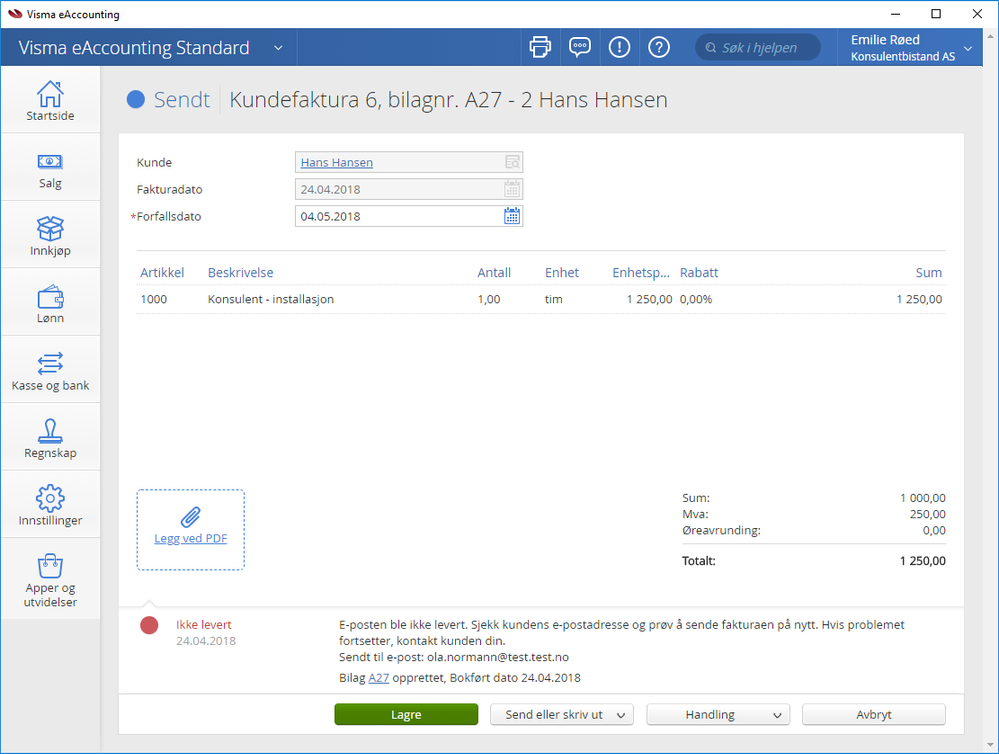Click the Antall column header
999x754 pixels.
[x=494, y=273]
